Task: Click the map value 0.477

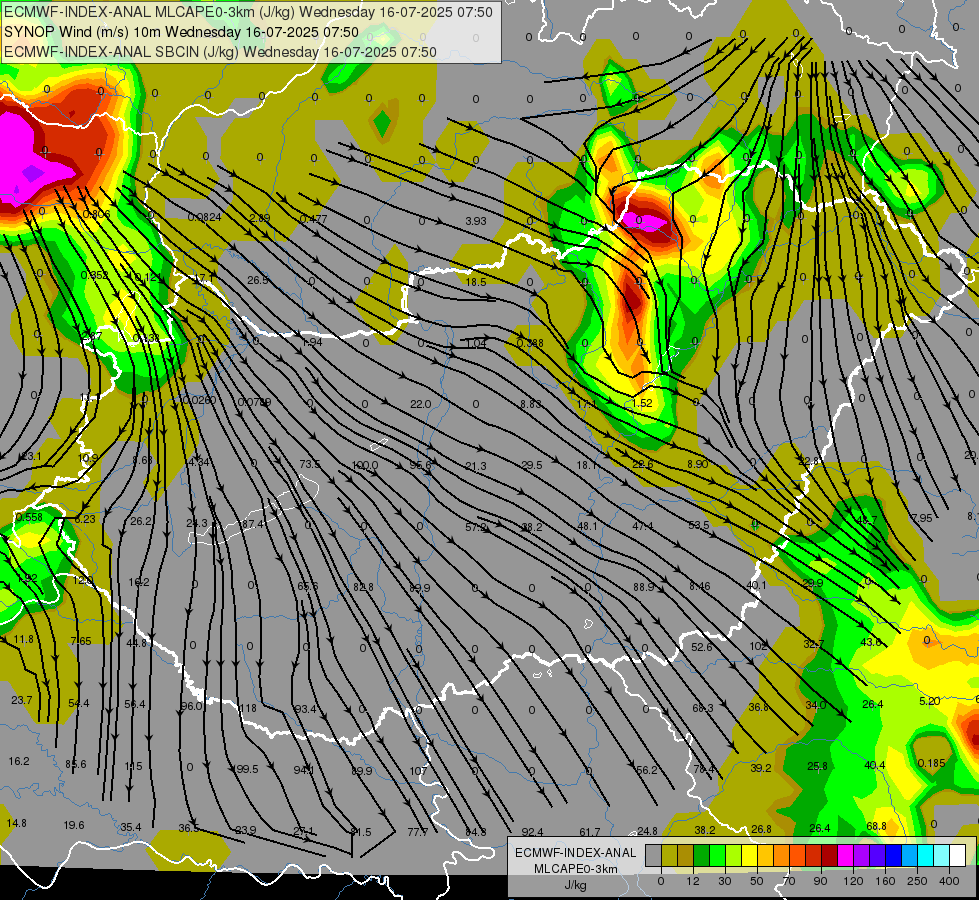Action: 313,219
